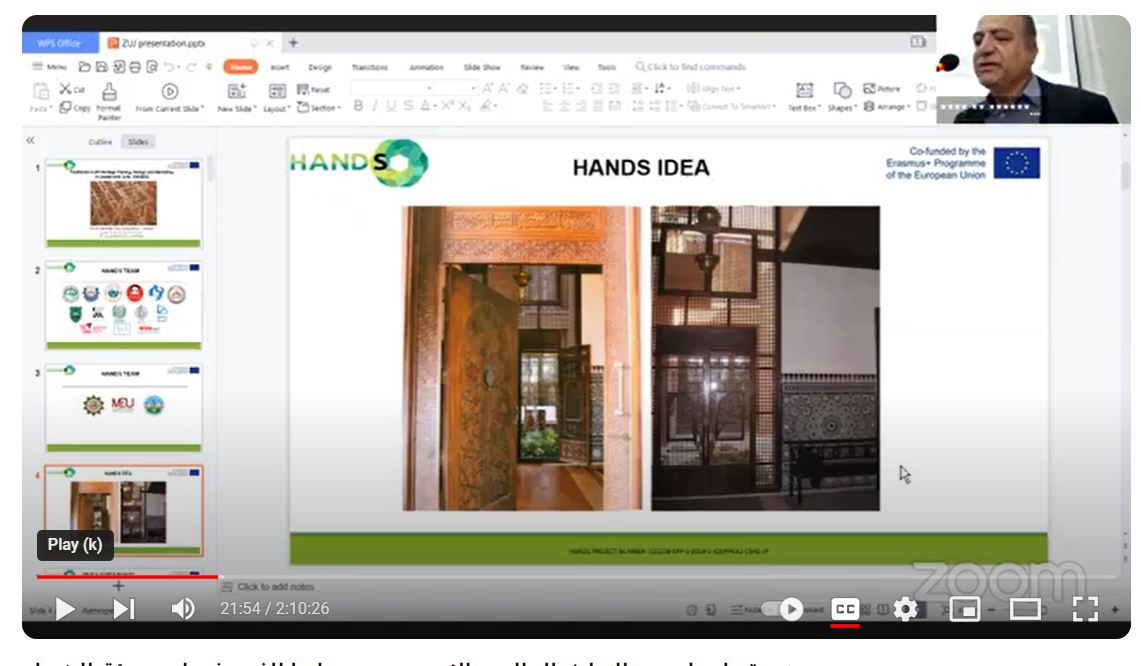Toggle Strikethrough formatting
The height and width of the screenshot is (666, 1141).
[x=408, y=106]
